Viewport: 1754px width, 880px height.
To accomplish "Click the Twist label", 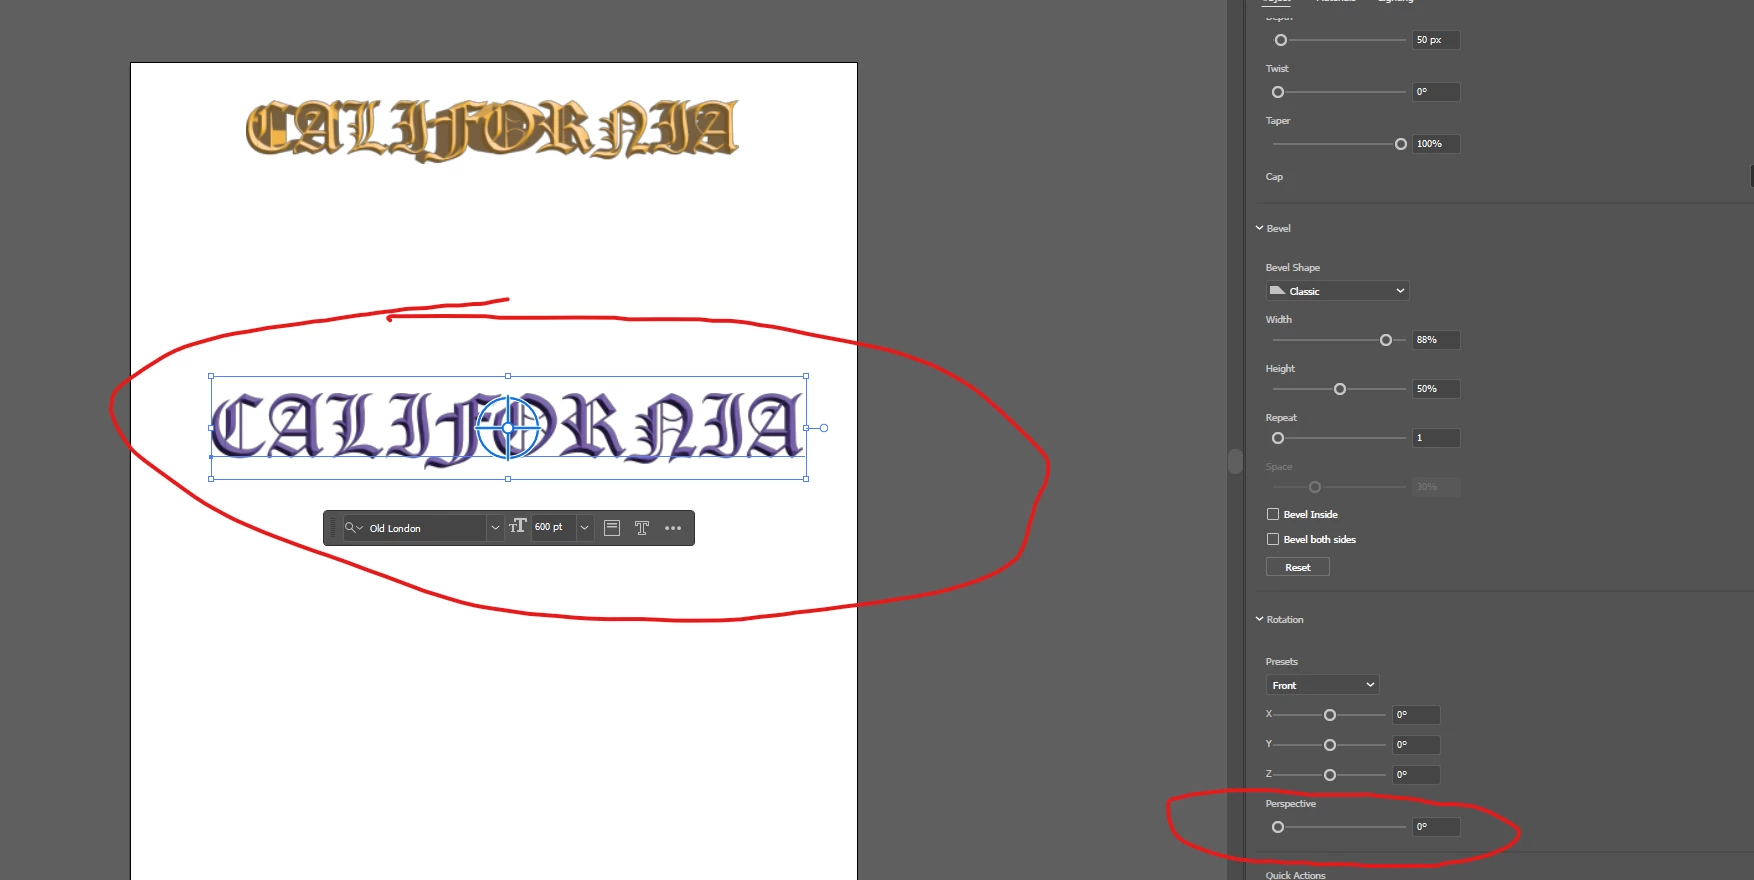I will [1277, 69].
